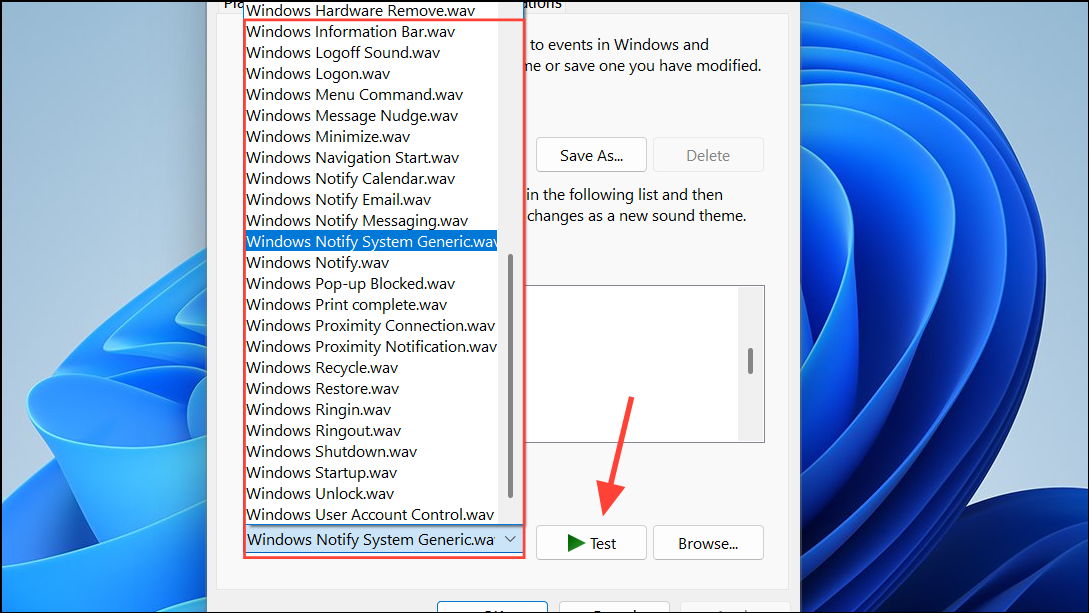Click the sound list dropdown scrollbar thumb
This screenshot has height=613, width=1089.
pos(510,376)
